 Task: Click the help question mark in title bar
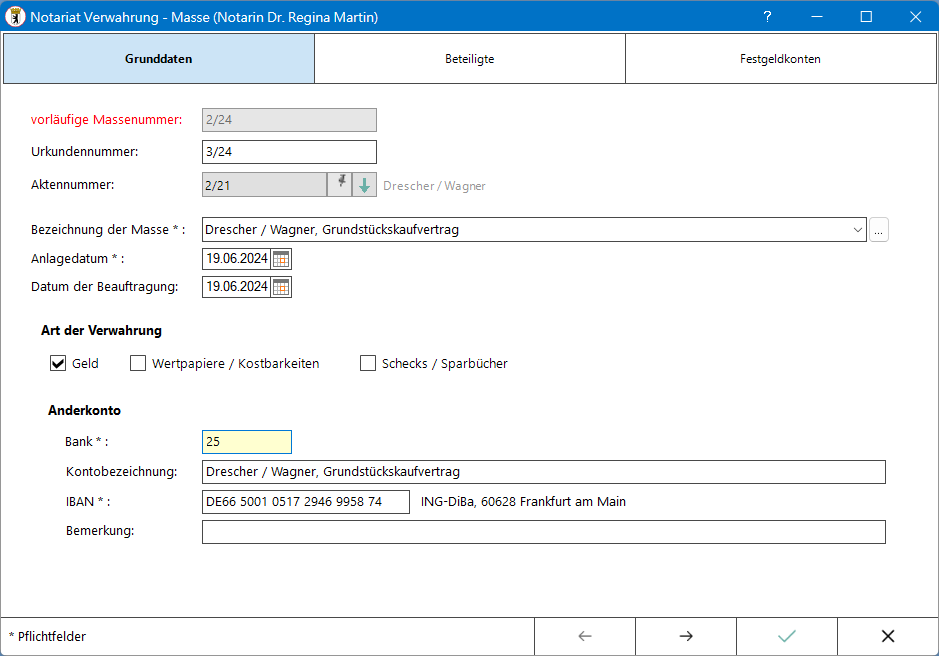tap(768, 17)
